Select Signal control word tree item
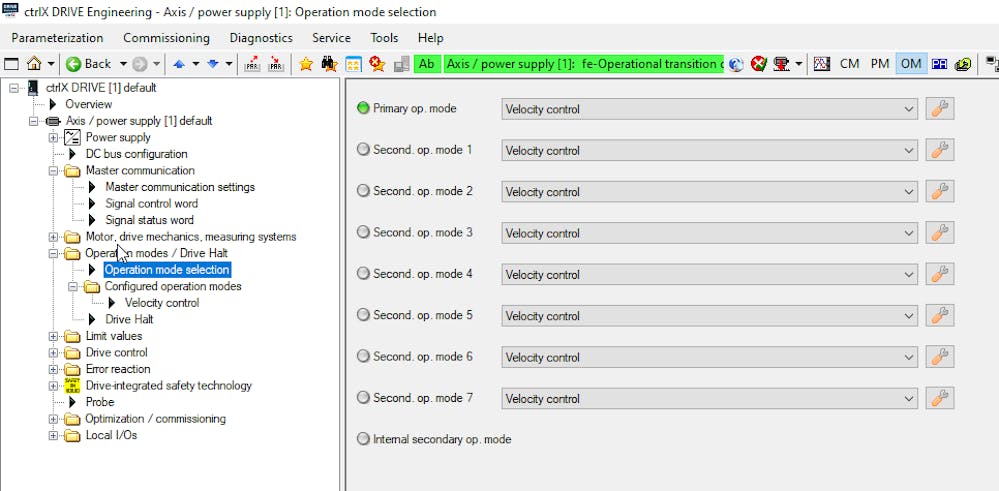 pos(151,203)
